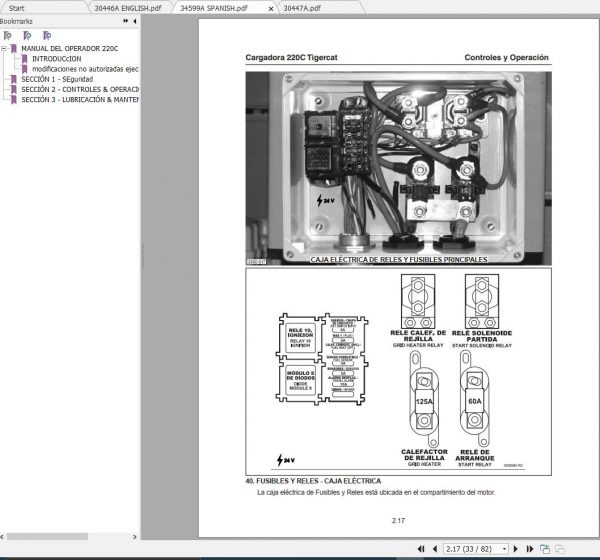Click the RELE 10, IGNICION box in diagram
Image resolution: width=600 pixels, height=560 pixels.
[x=300, y=338]
